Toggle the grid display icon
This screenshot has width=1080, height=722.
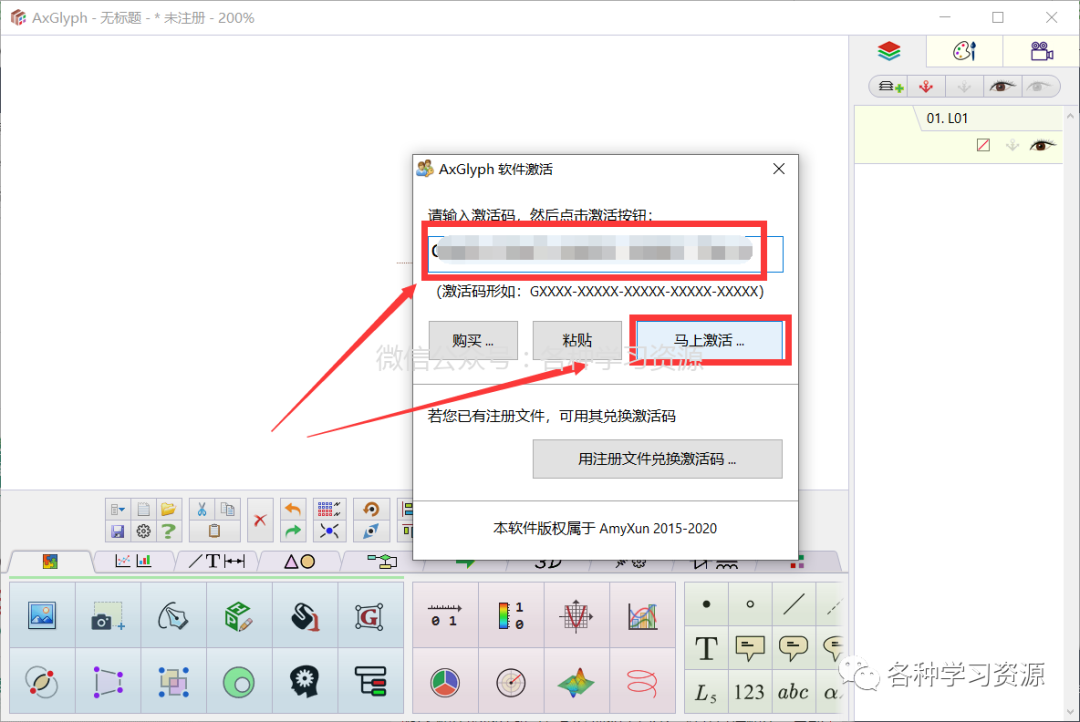pos(329,510)
